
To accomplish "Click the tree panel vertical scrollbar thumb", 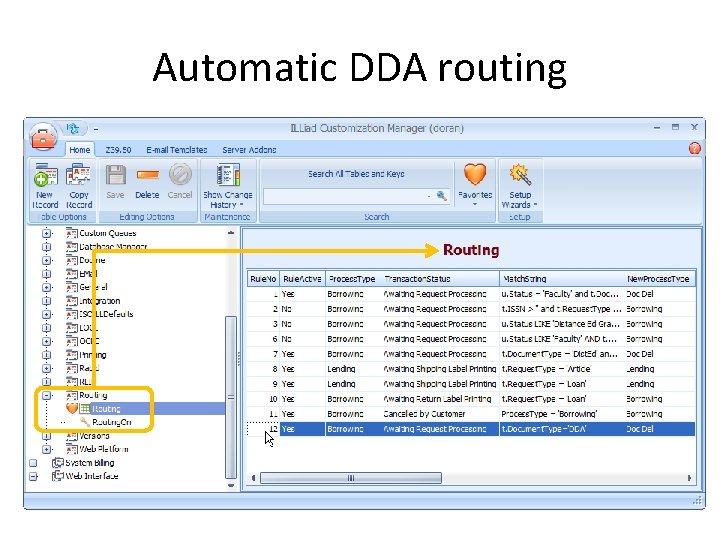I will (x=231, y=397).
